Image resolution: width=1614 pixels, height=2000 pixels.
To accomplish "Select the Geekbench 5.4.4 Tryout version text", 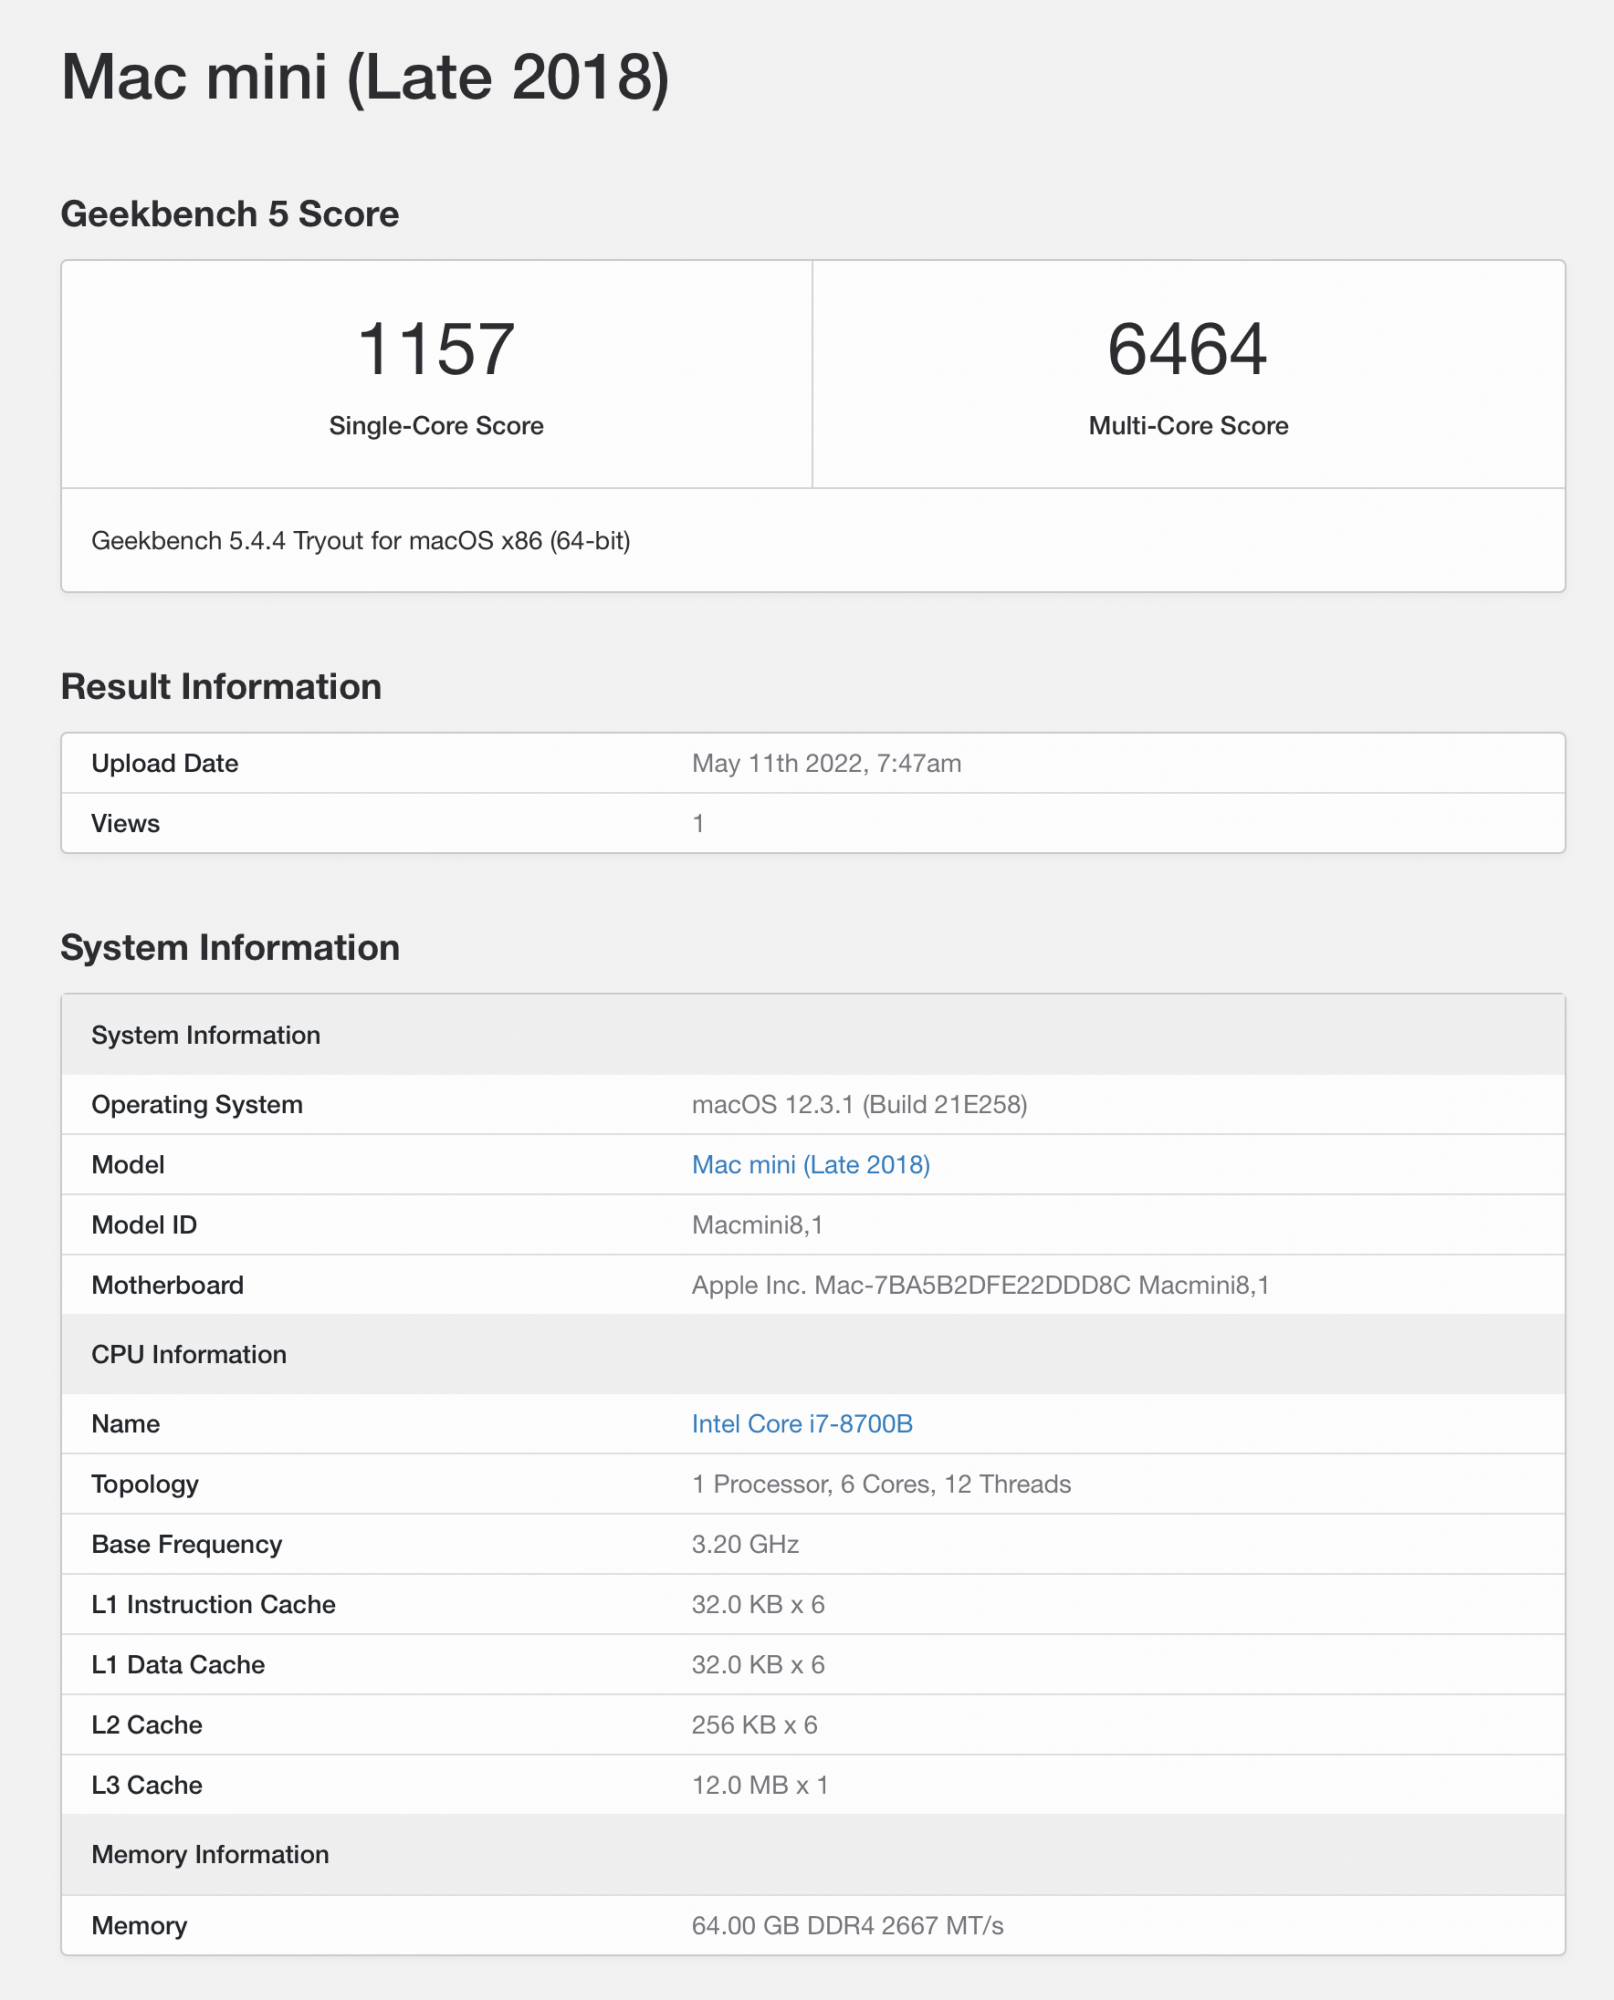I will (x=361, y=541).
